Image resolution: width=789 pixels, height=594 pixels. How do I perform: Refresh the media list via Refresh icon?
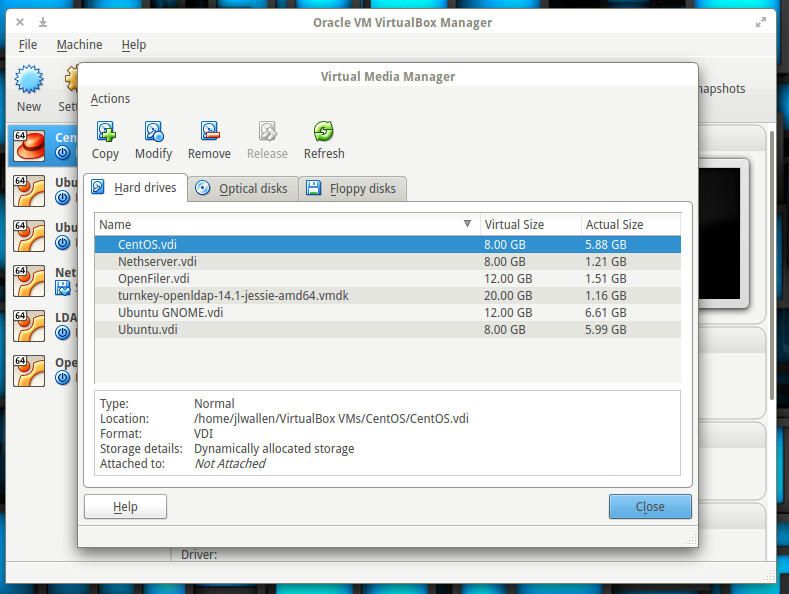point(324,131)
